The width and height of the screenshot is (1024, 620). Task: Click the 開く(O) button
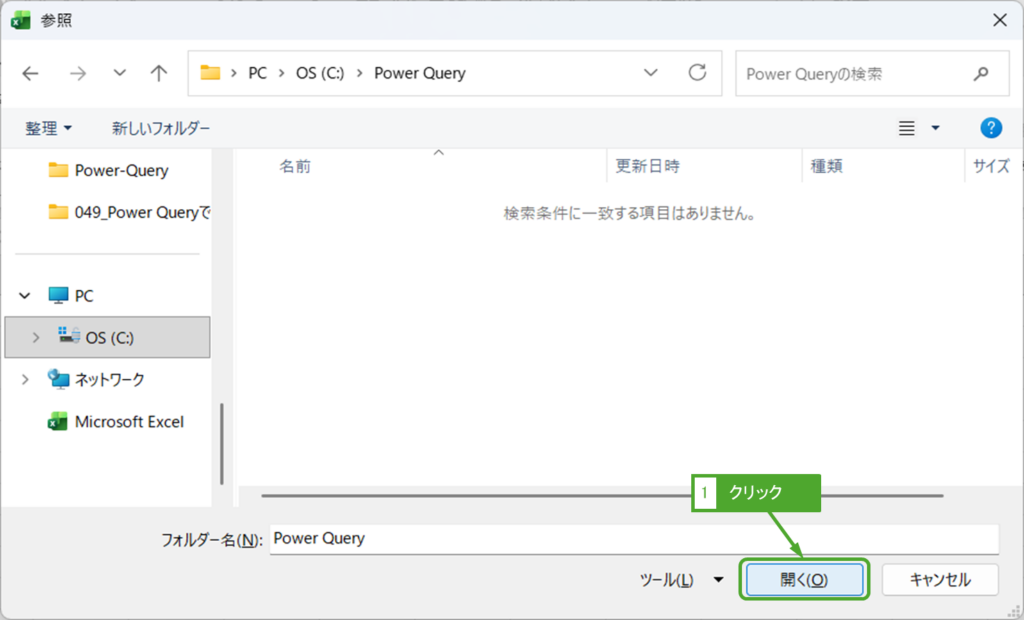[x=803, y=580]
